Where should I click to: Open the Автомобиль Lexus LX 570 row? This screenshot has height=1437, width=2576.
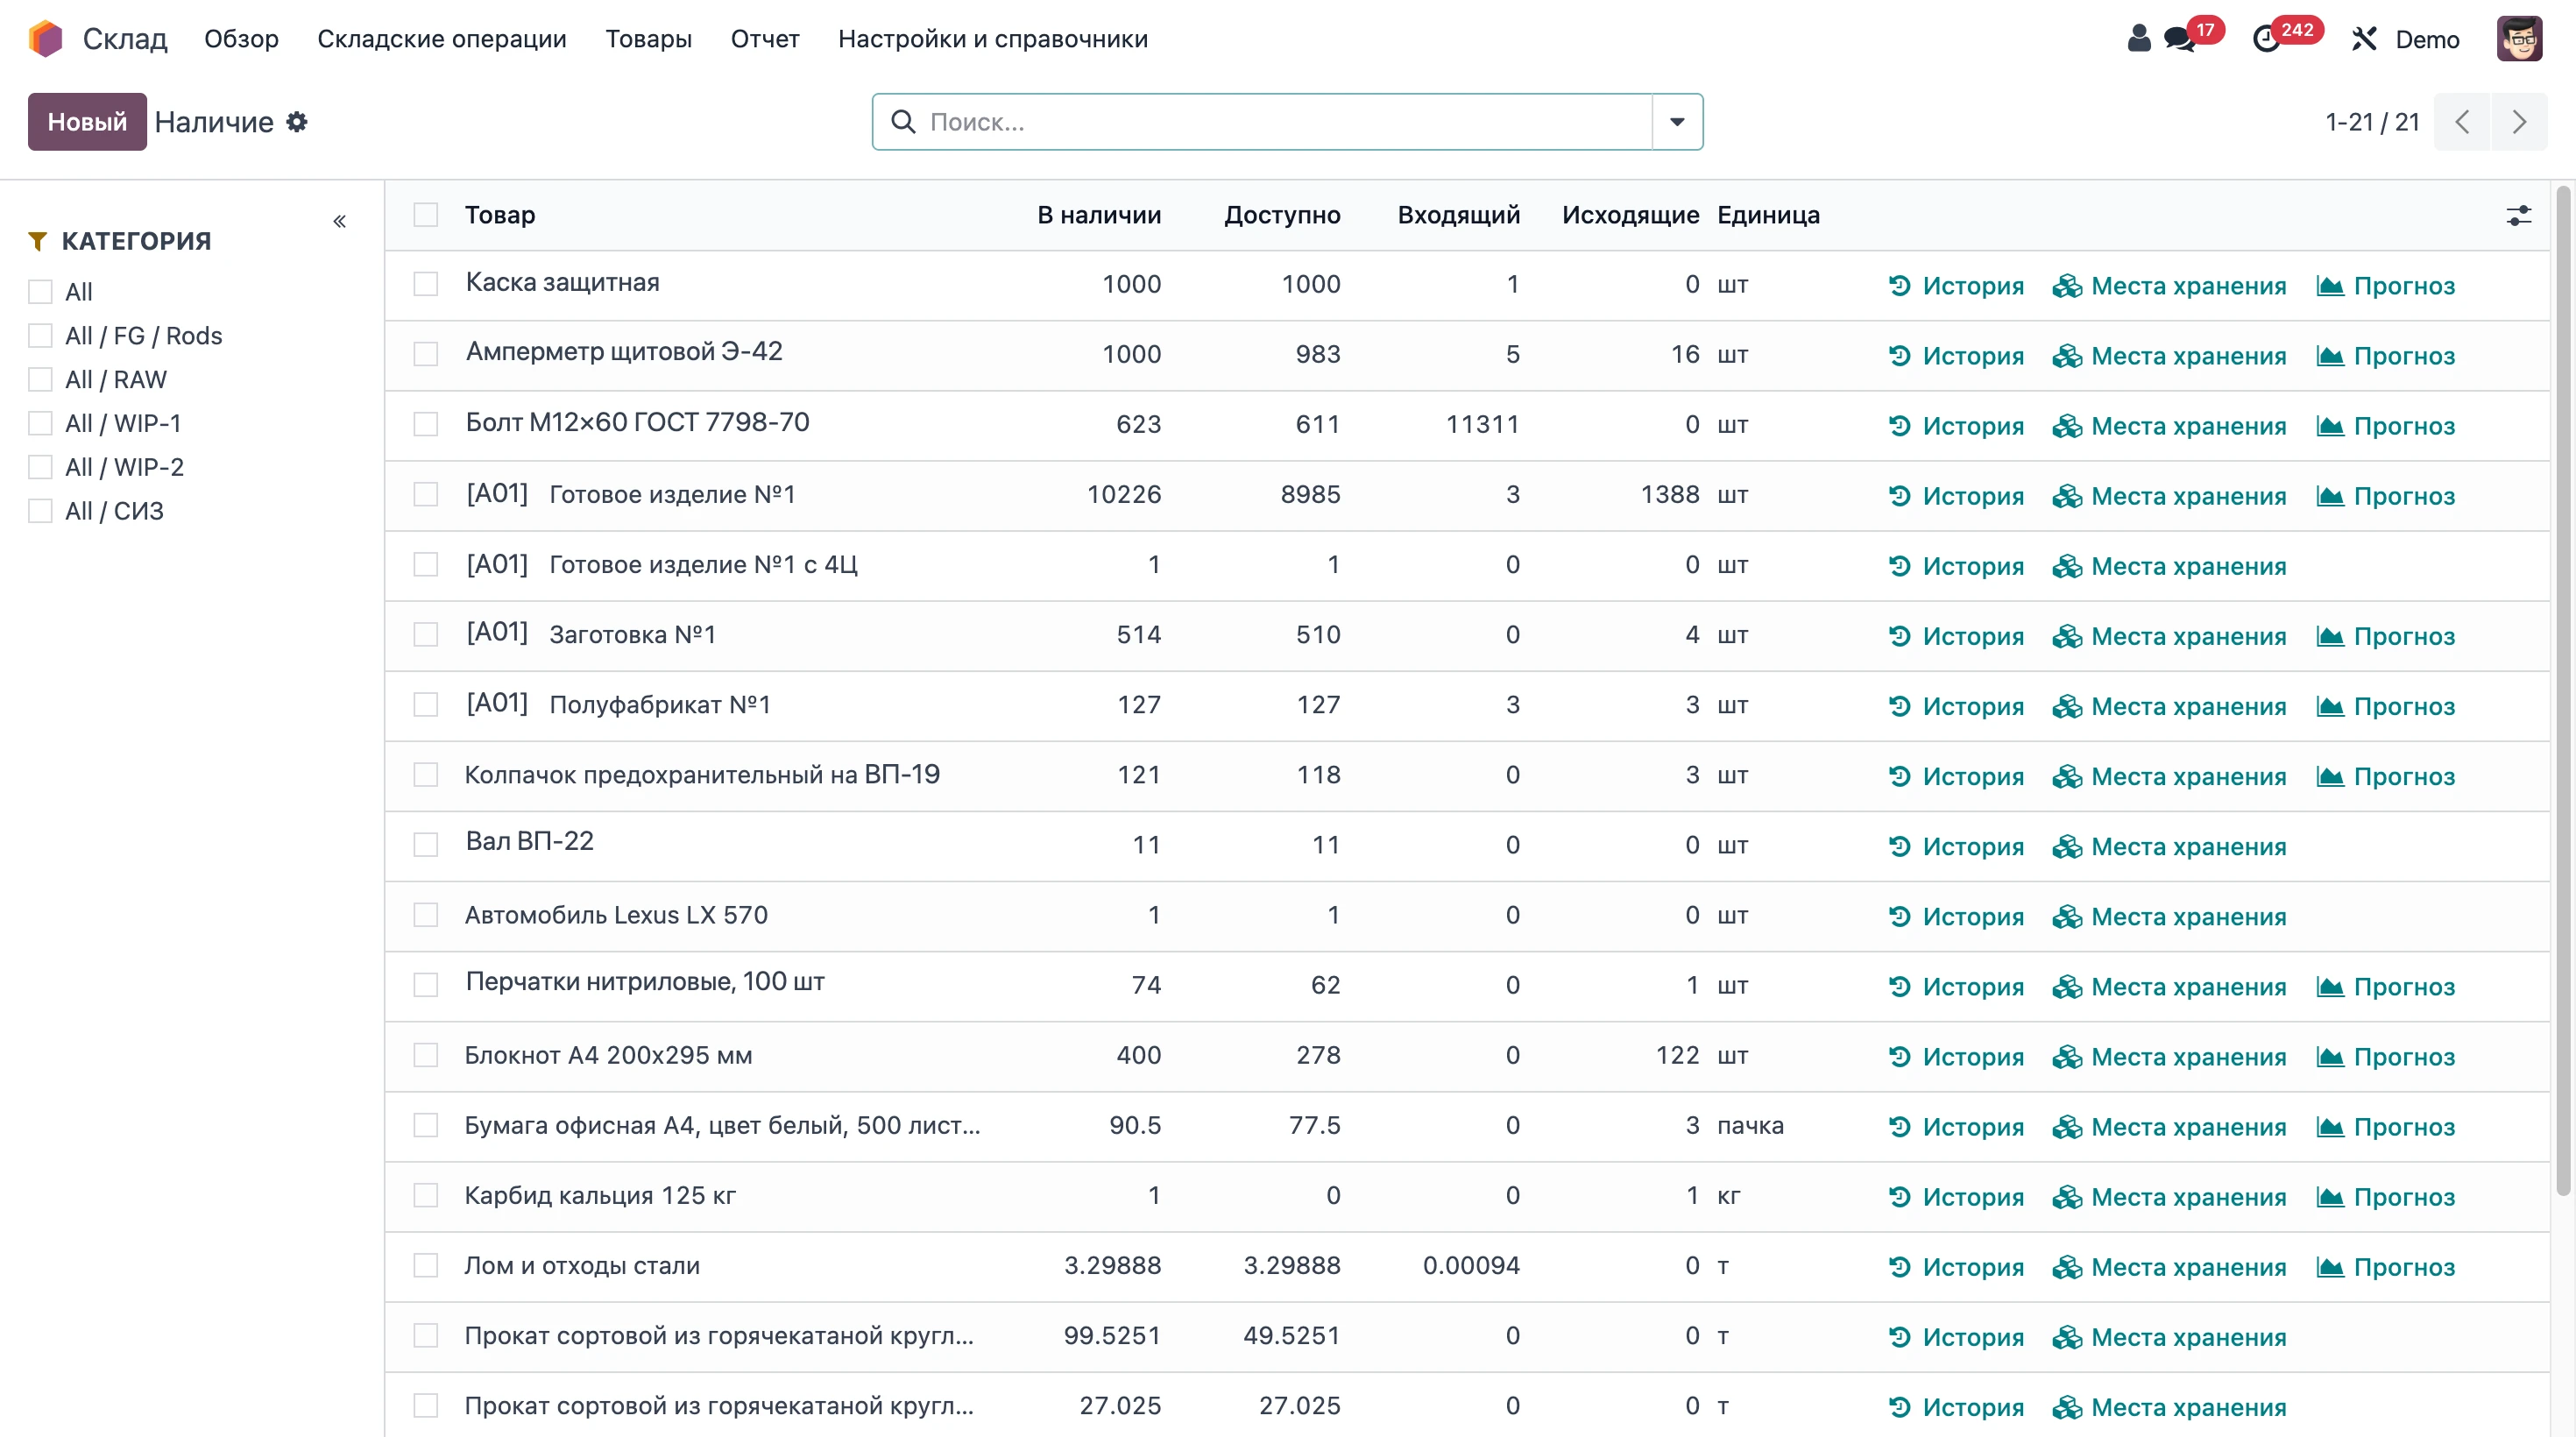(x=1467, y=916)
